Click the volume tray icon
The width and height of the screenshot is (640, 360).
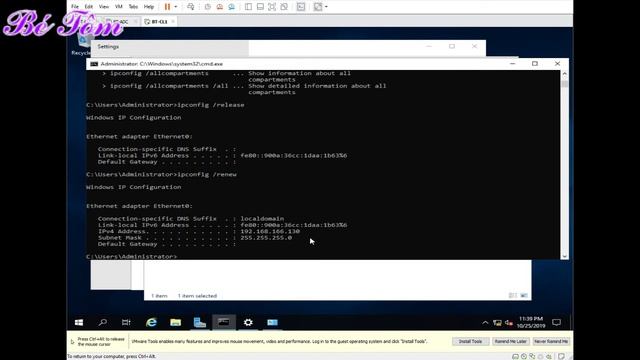tap(509, 323)
